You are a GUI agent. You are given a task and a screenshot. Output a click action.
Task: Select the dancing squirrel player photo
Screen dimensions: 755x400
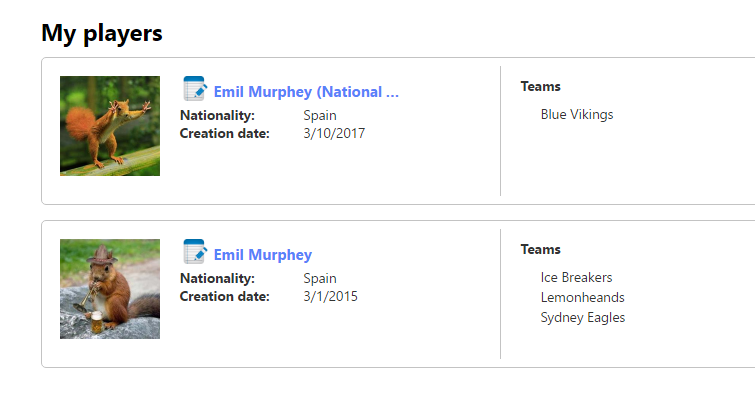(x=110, y=126)
